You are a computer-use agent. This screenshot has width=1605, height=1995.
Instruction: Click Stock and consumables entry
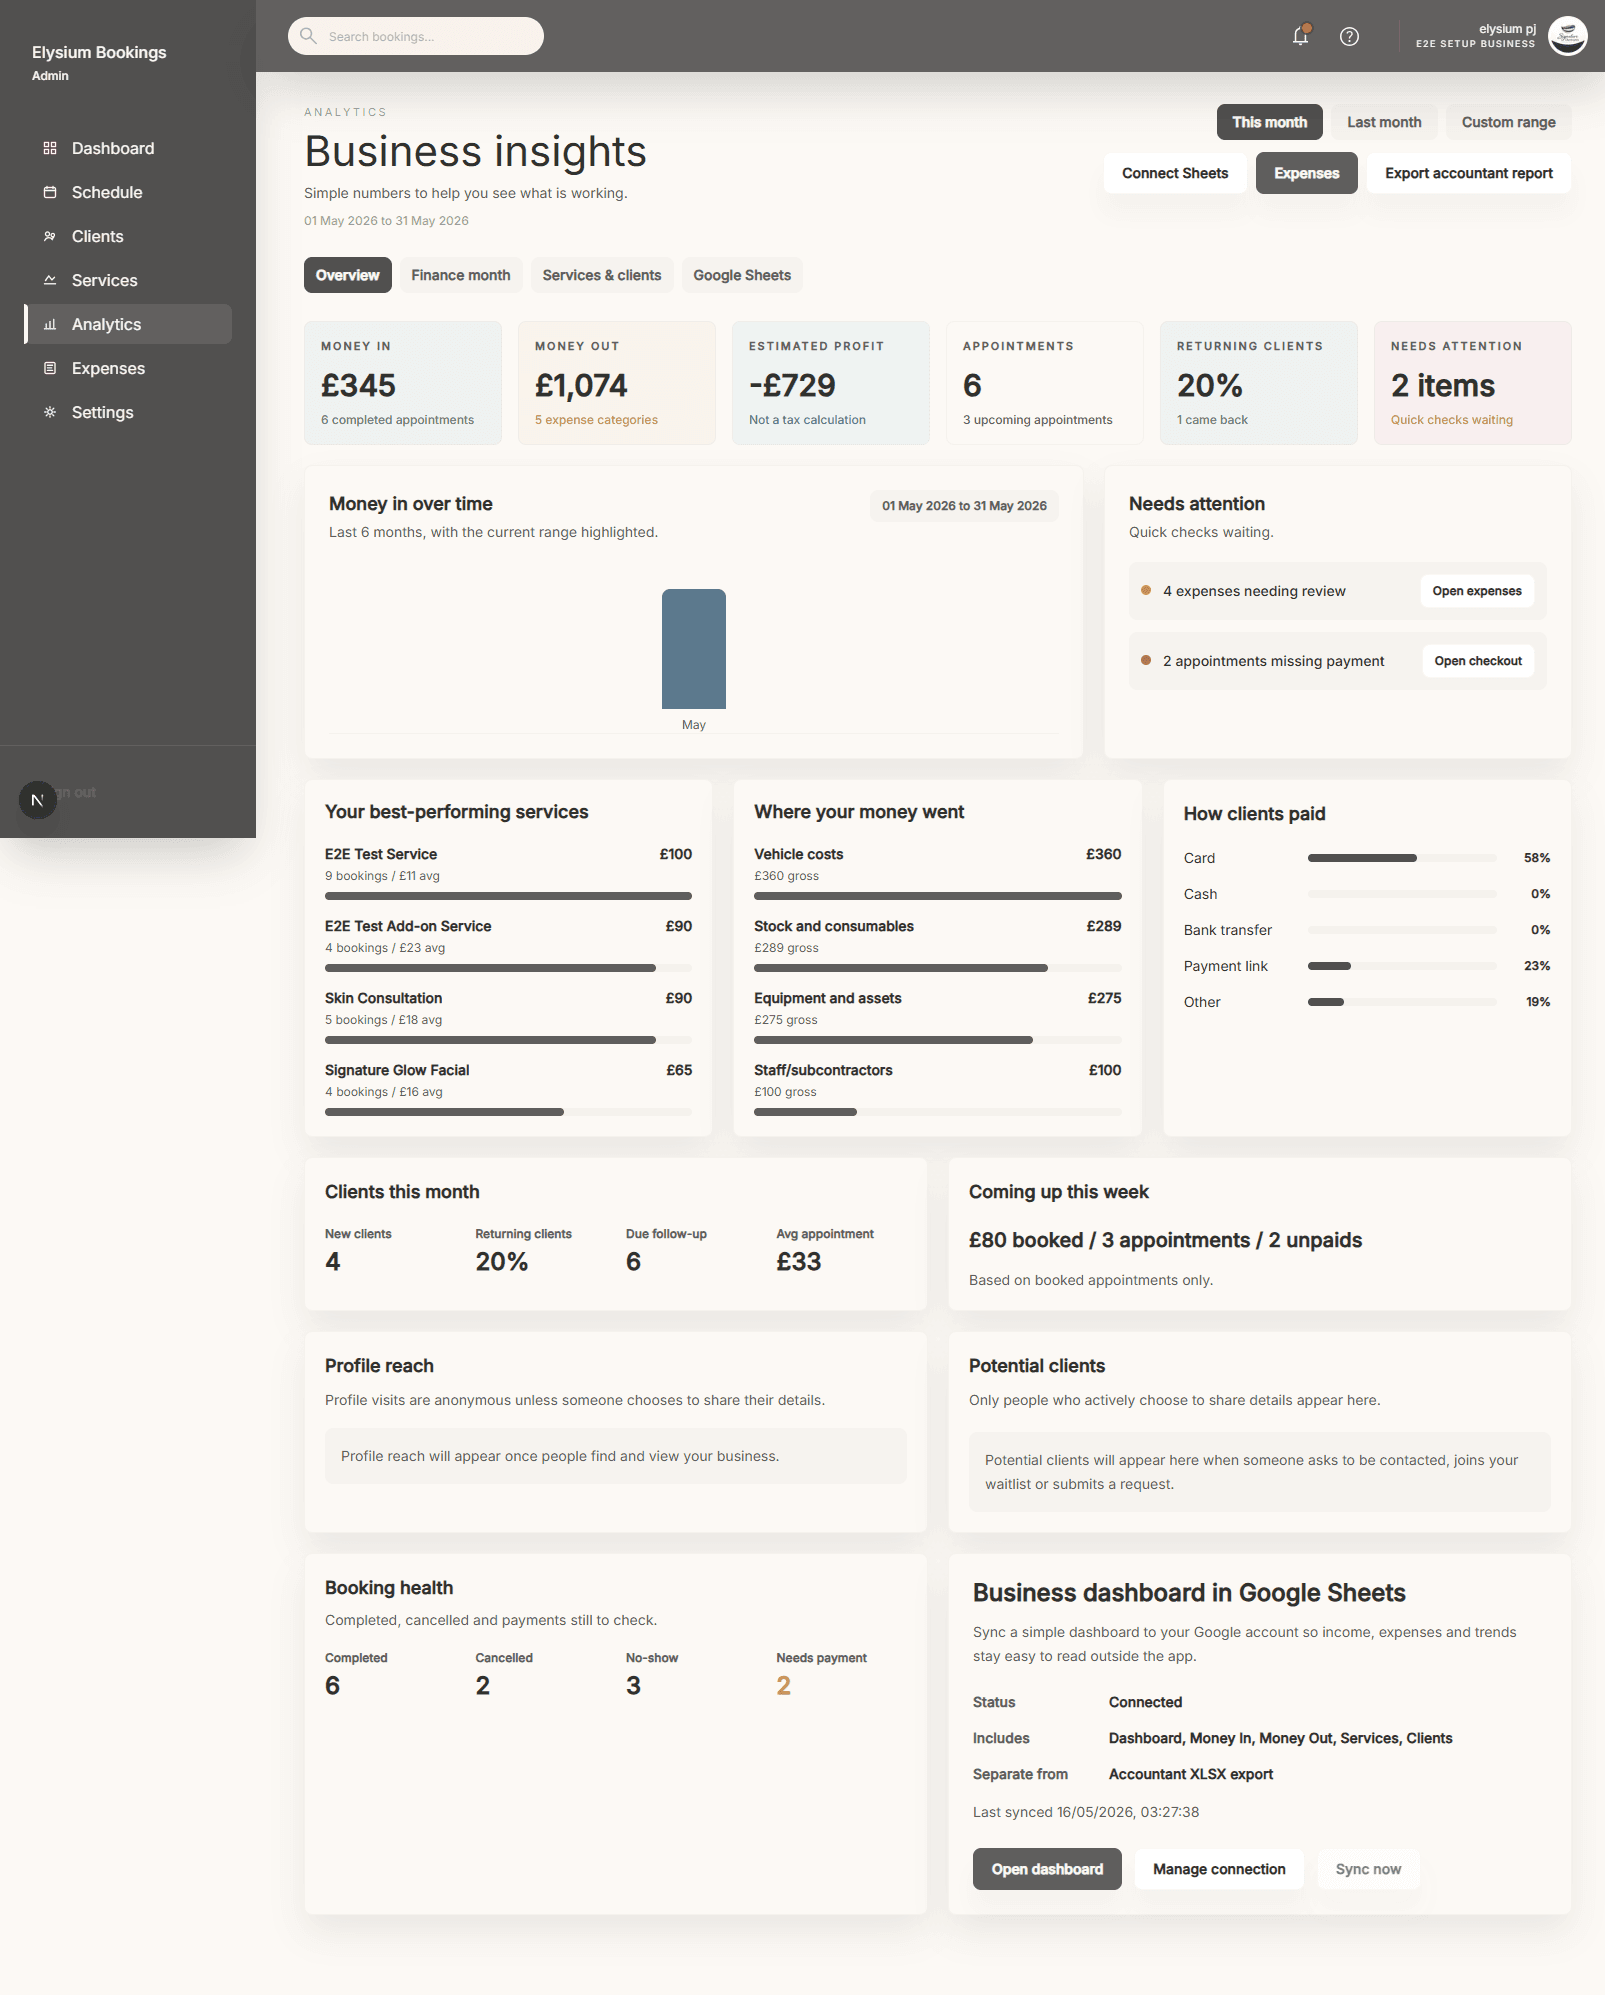(937, 945)
